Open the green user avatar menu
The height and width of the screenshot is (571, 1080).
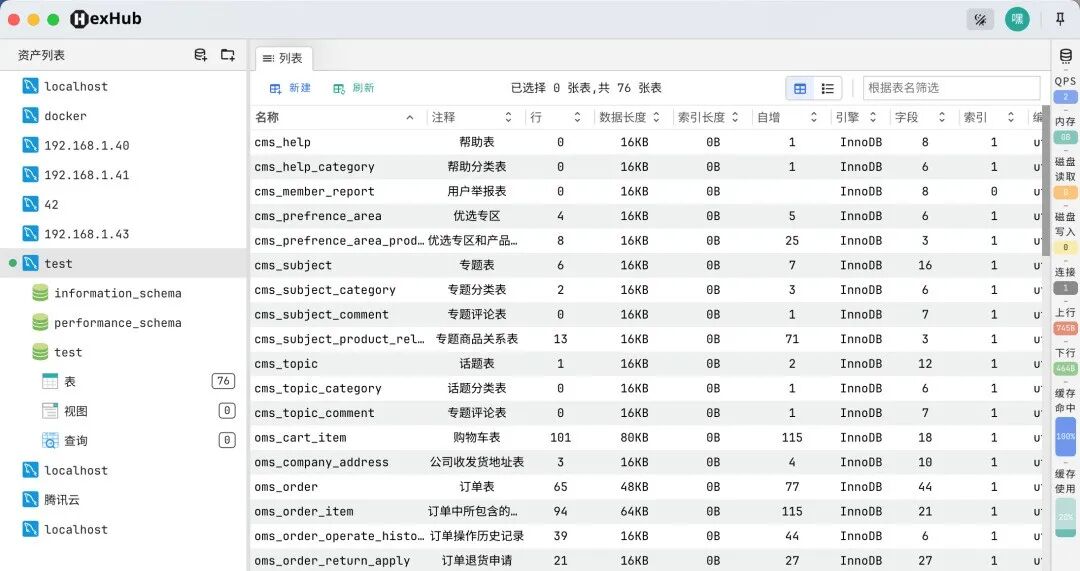(1017, 19)
